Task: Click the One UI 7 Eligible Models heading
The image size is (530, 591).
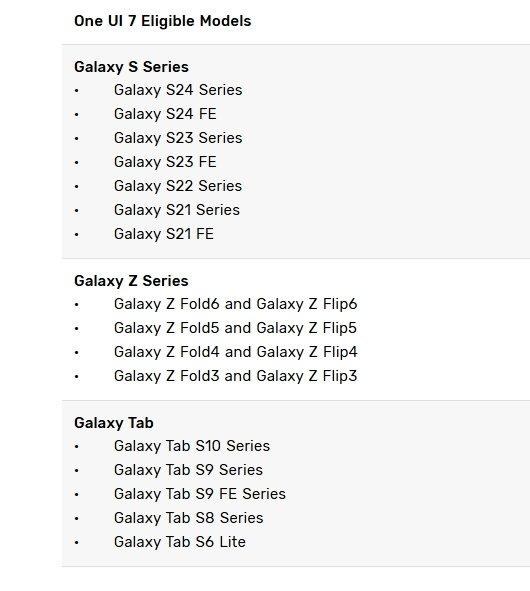Action: click(162, 21)
